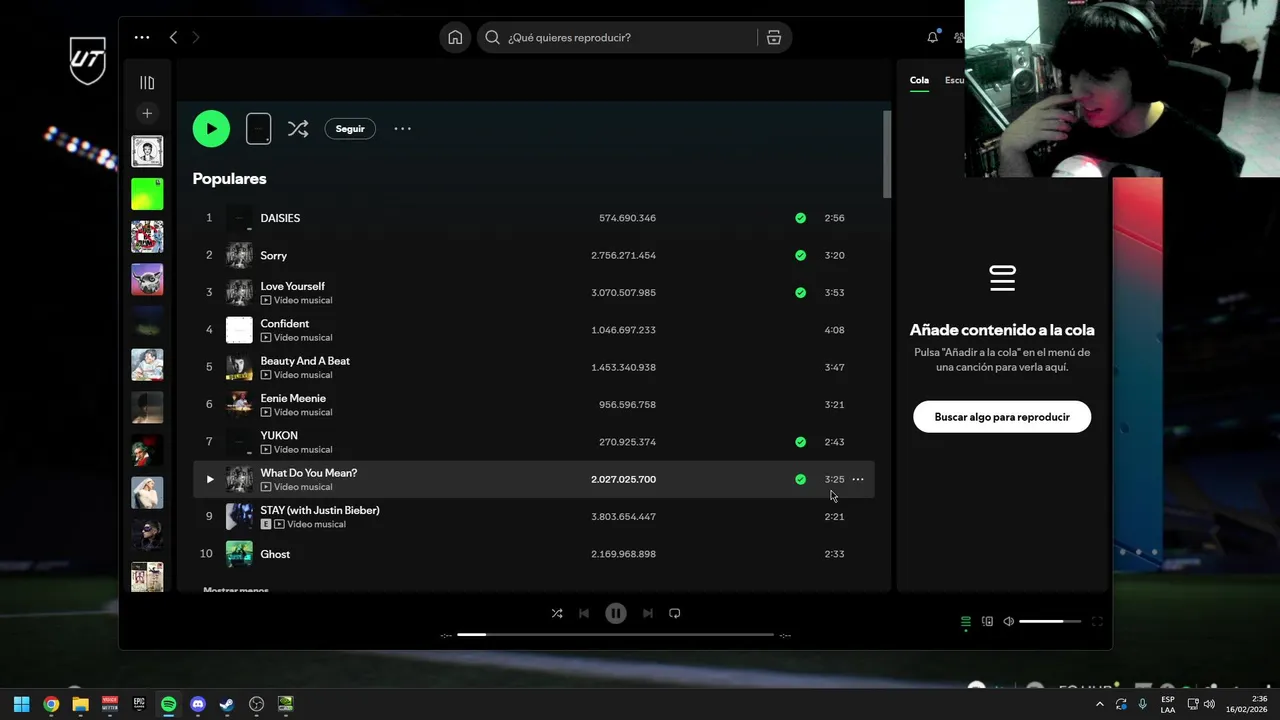1280x720 pixels.
Task: Go forward with the right arrow
Action: point(196,37)
